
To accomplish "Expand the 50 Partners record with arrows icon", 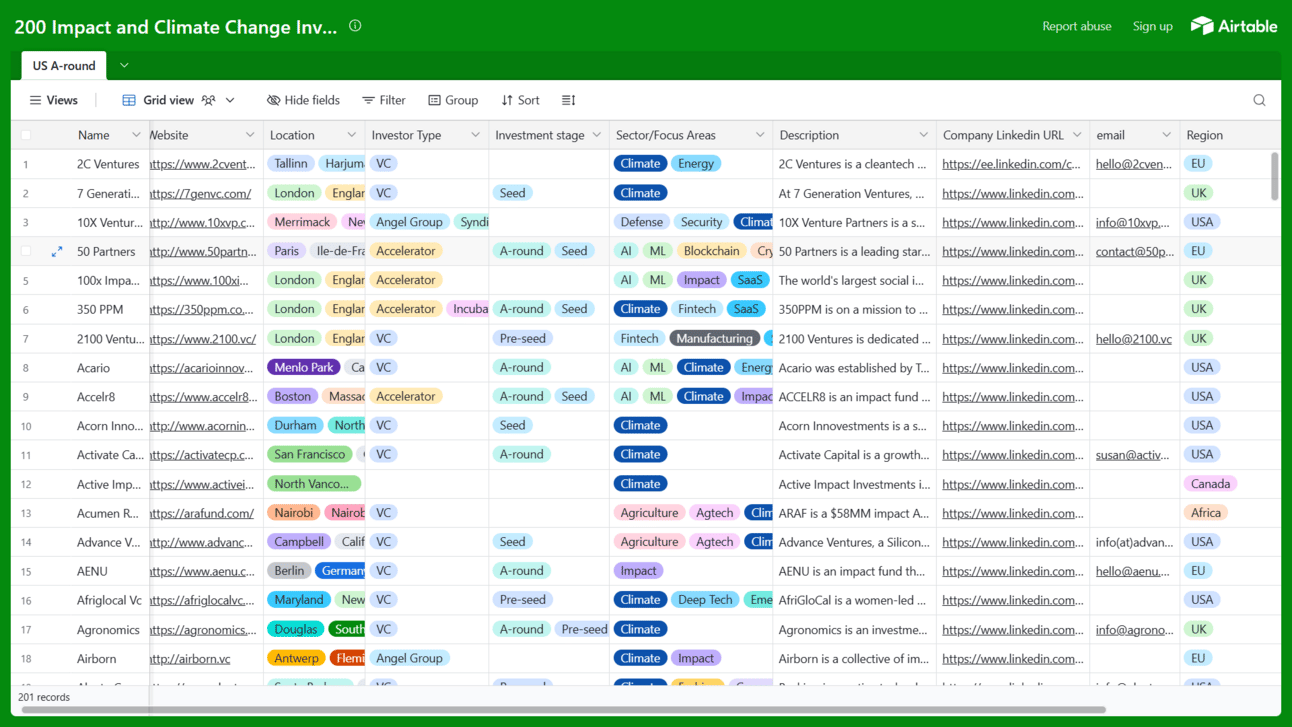I will pos(57,252).
